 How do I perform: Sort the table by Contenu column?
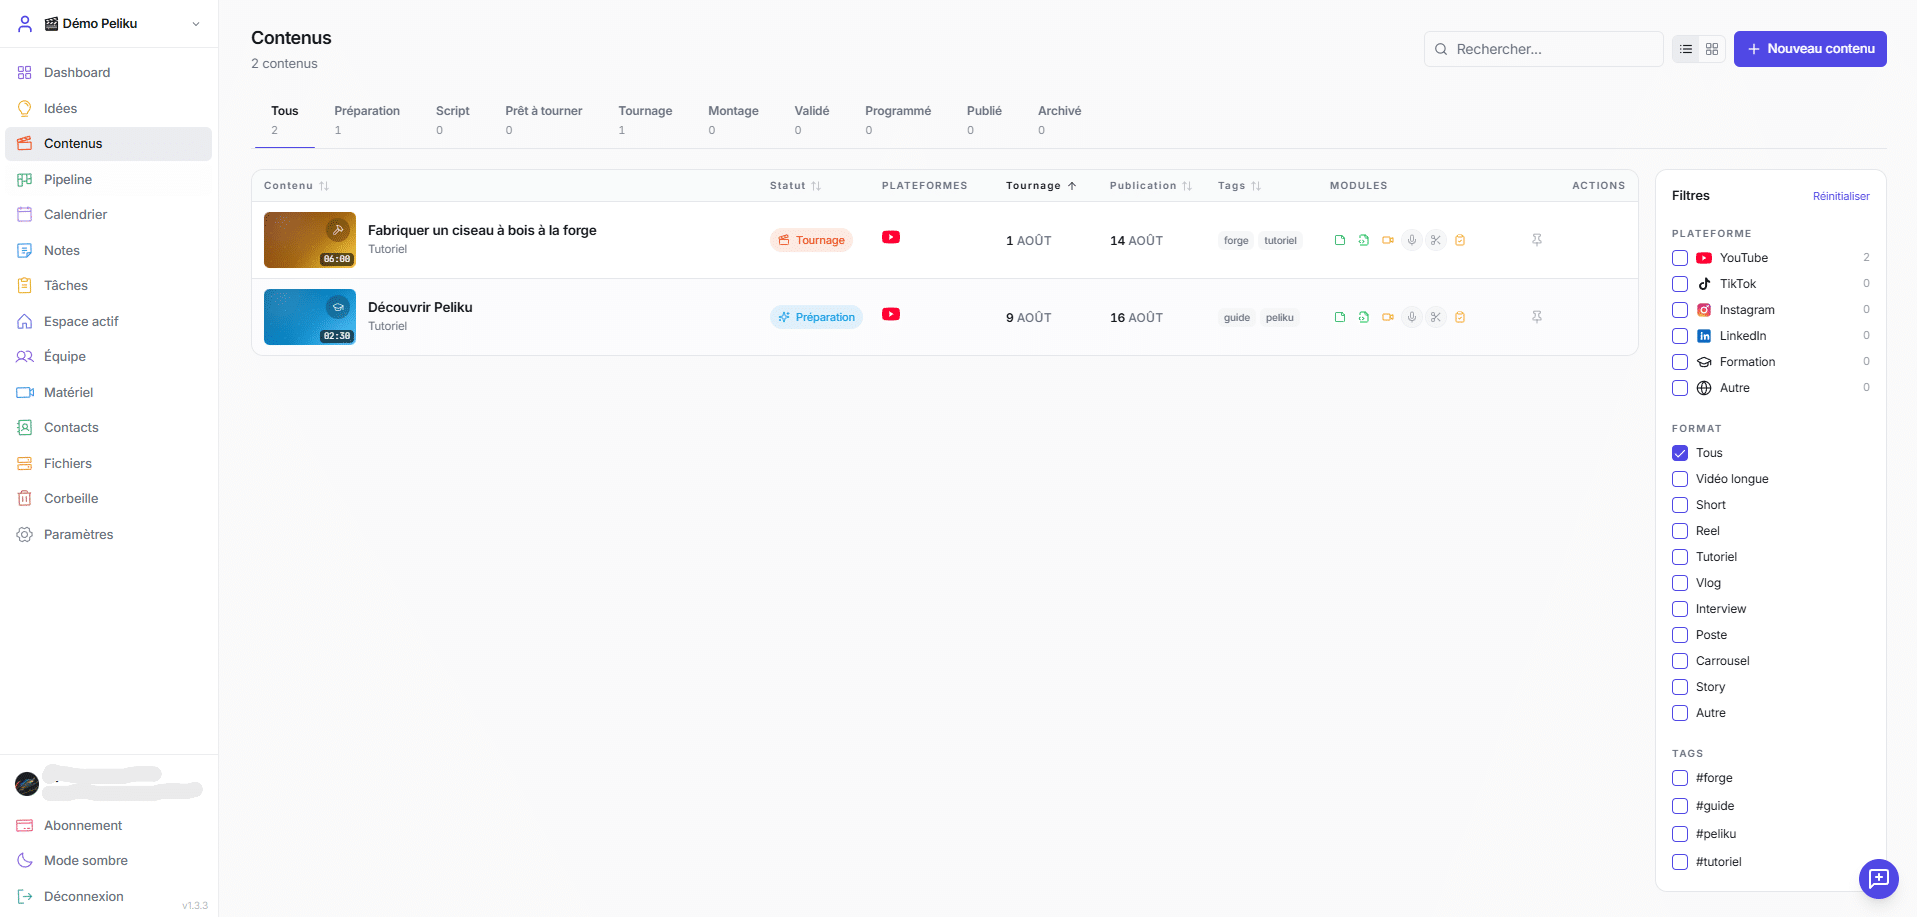296,186
